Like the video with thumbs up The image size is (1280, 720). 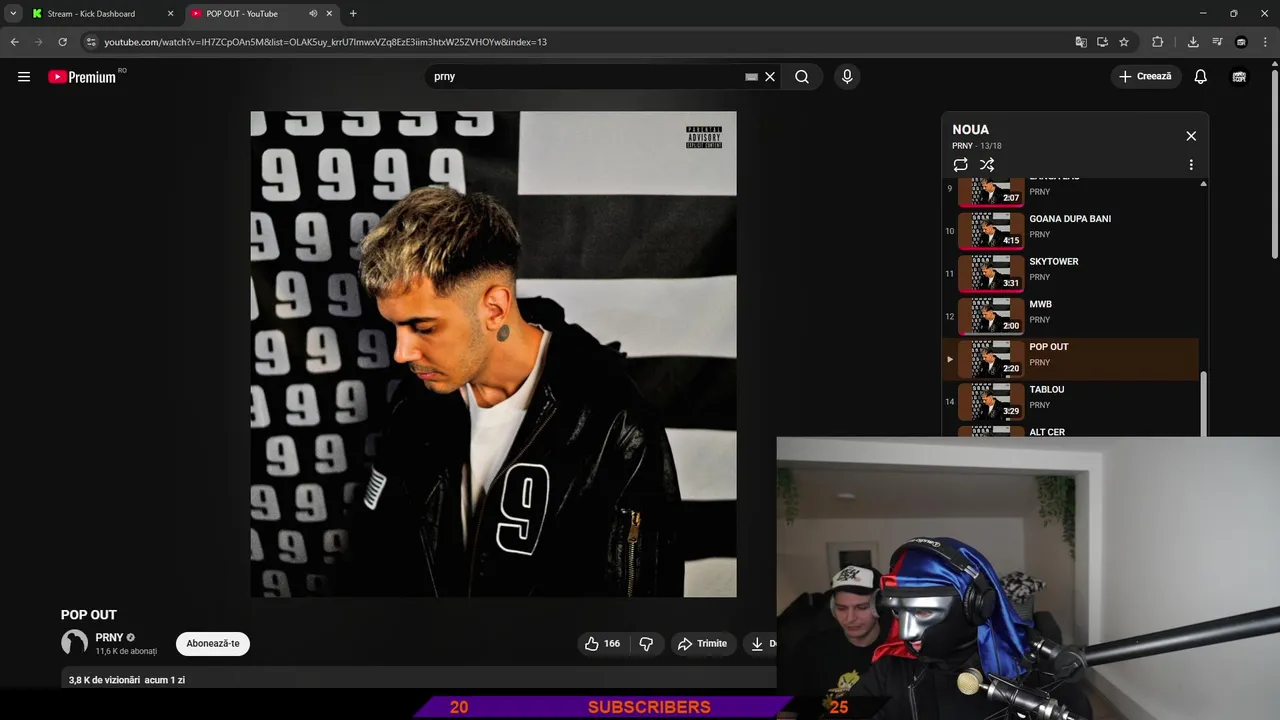point(603,644)
